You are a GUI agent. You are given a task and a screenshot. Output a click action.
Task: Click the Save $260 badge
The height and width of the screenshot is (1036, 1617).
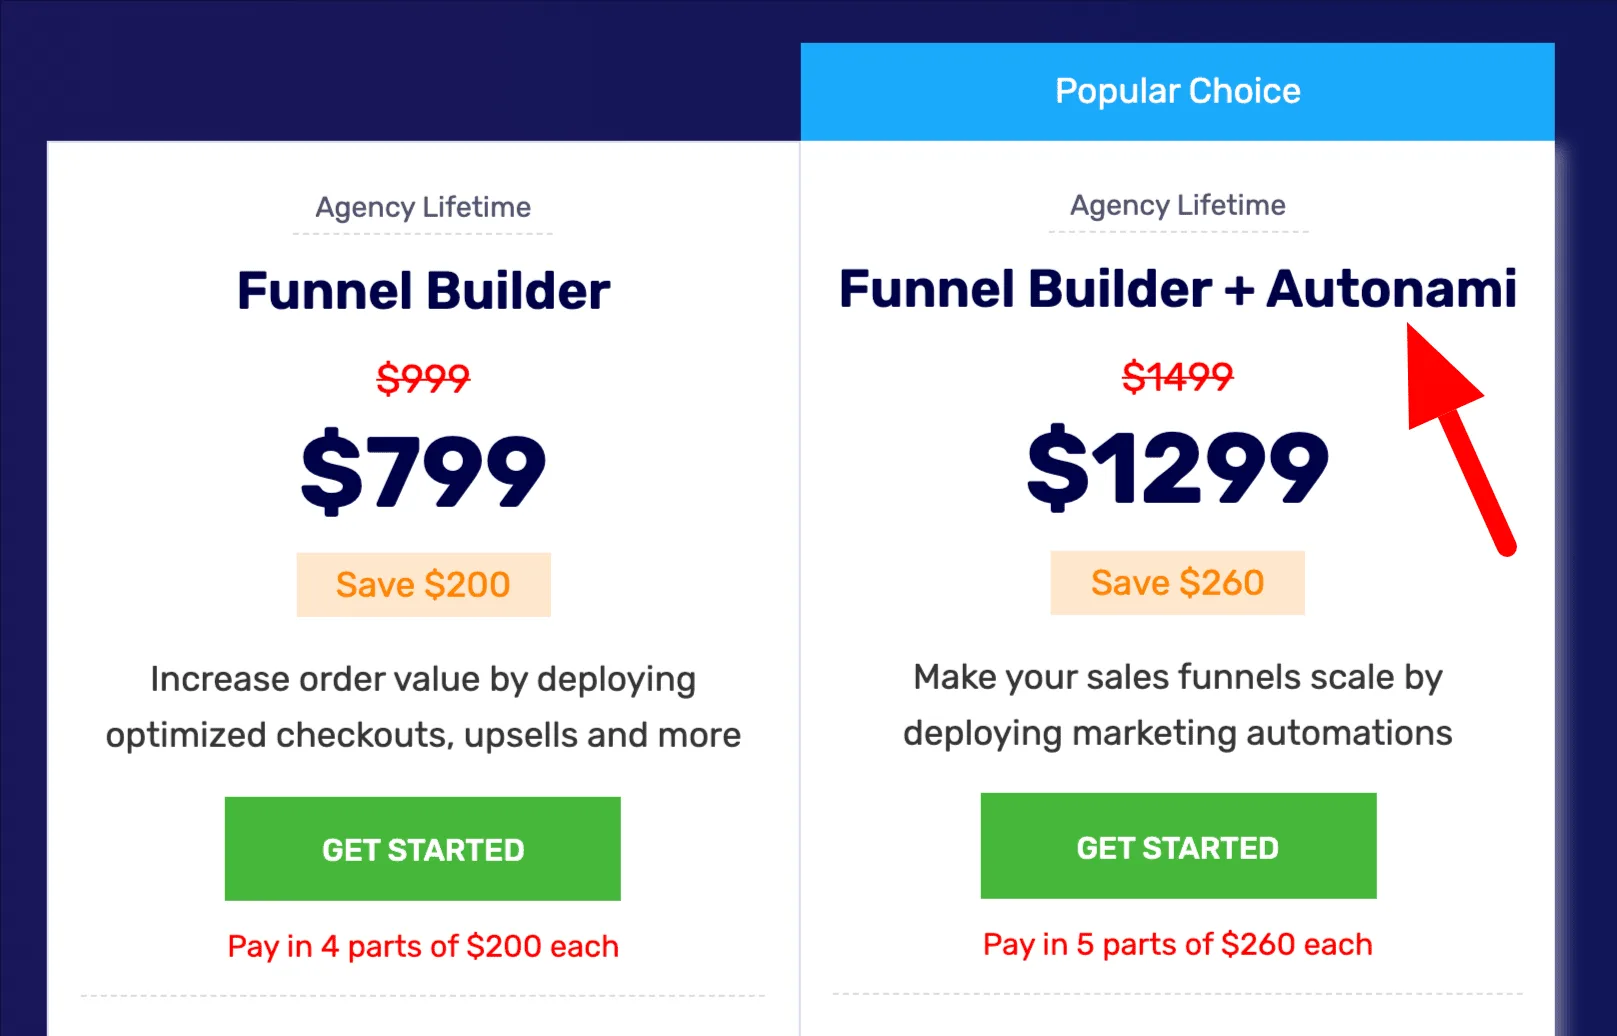click(x=1178, y=583)
